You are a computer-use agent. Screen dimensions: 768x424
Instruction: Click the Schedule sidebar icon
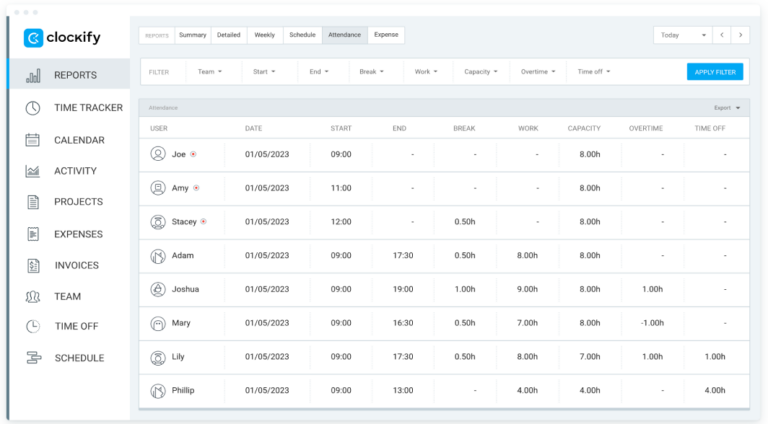click(33, 358)
